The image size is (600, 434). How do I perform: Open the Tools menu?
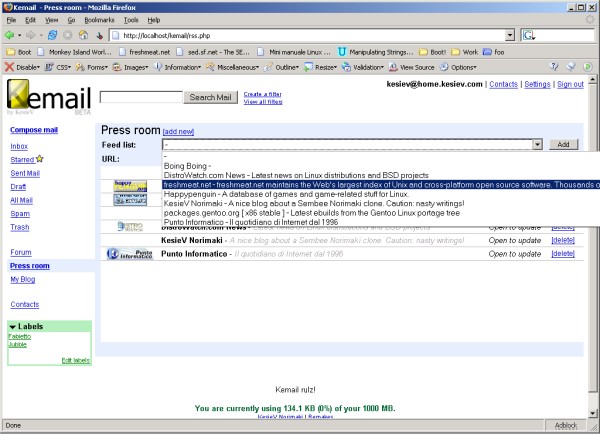[131, 20]
